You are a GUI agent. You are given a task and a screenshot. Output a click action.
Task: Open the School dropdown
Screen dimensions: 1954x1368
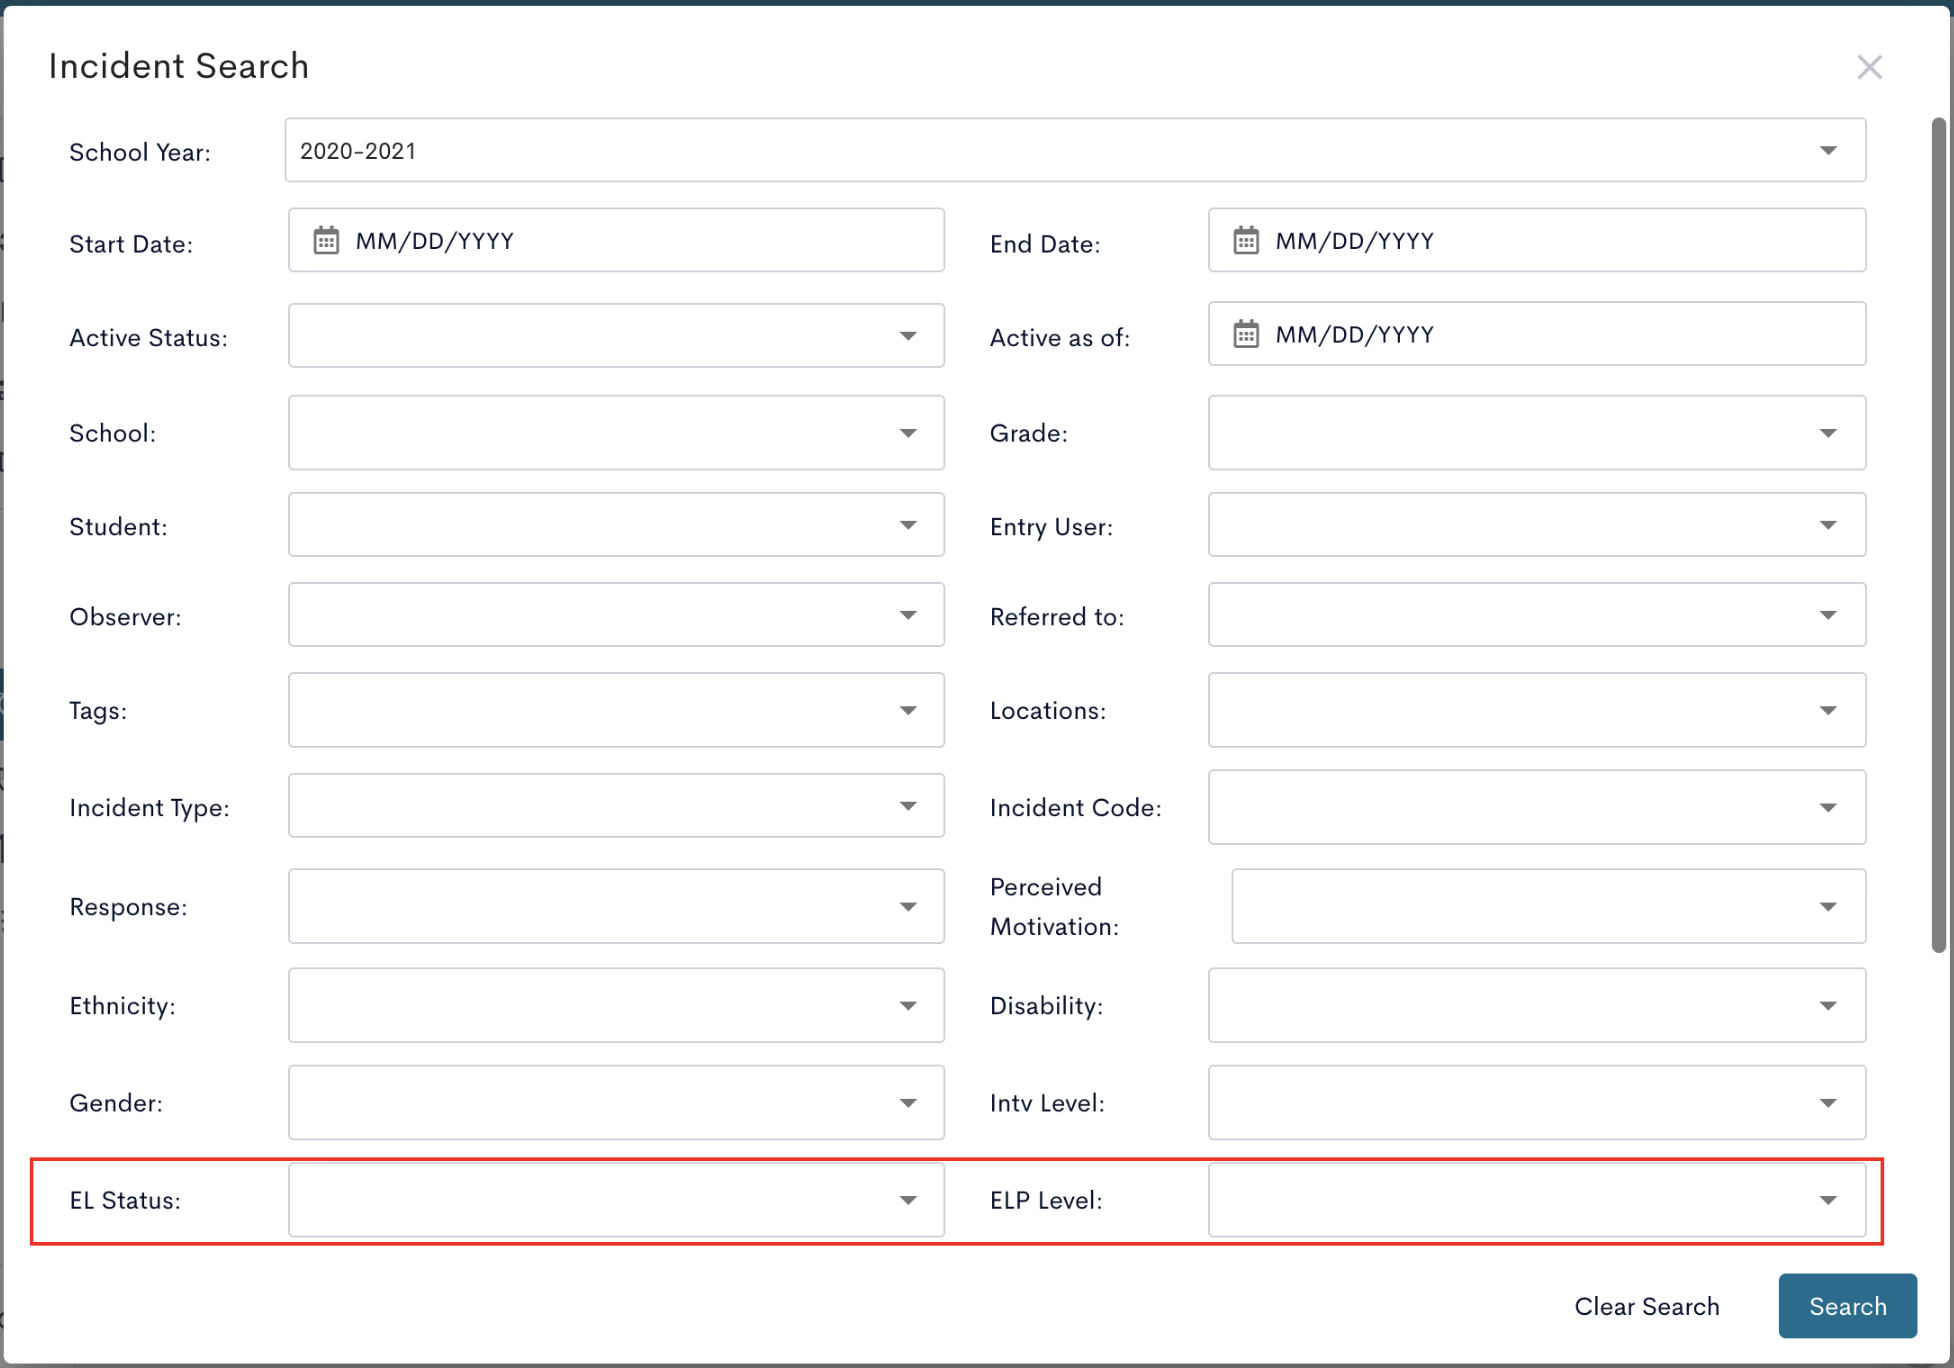616,433
